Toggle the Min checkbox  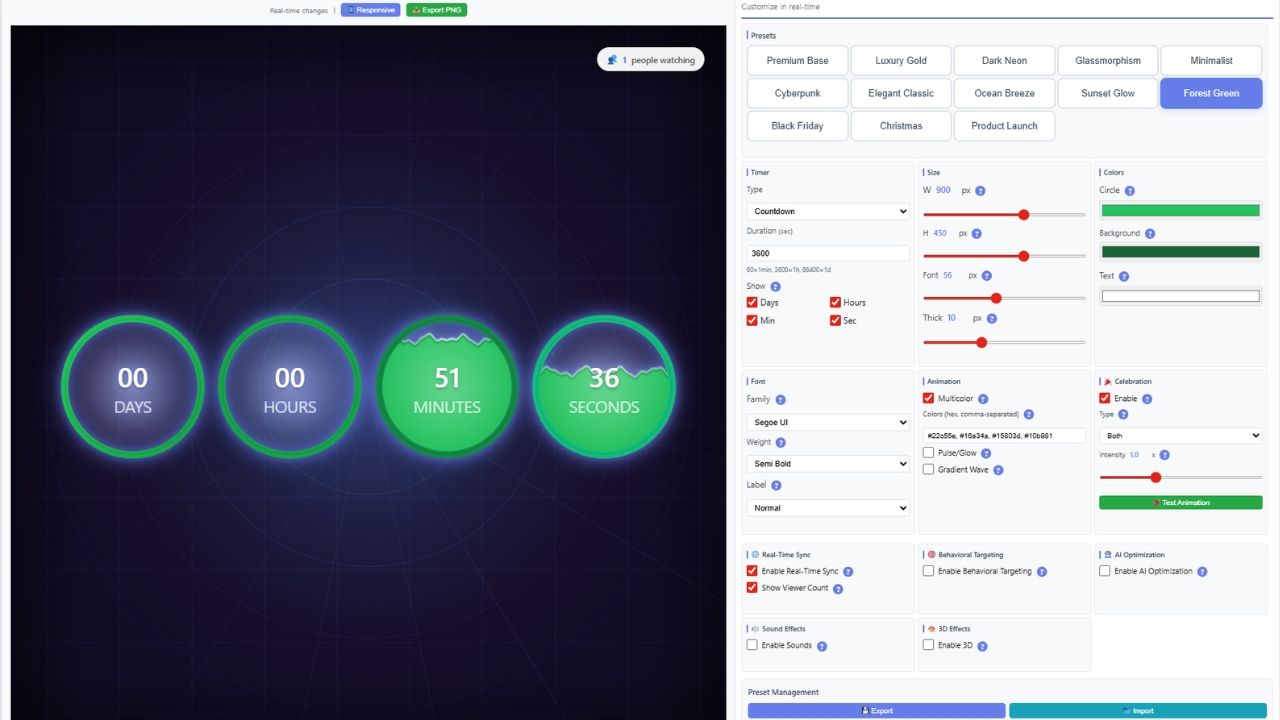752,320
